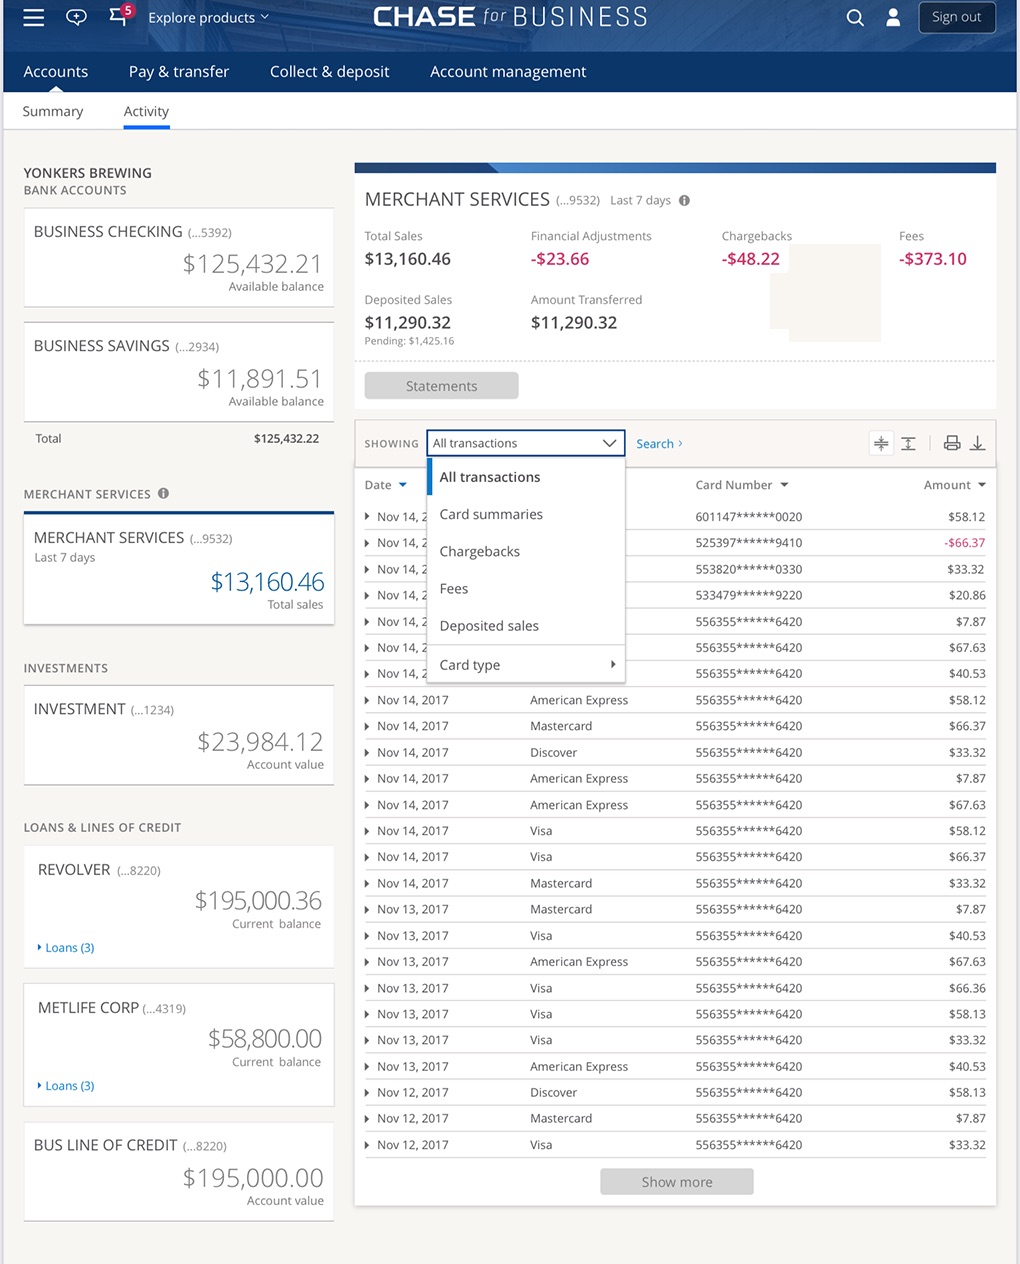Viewport: 1020px width, 1264px height.
Task: Sort by Amount column arrow
Action: [x=982, y=485]
